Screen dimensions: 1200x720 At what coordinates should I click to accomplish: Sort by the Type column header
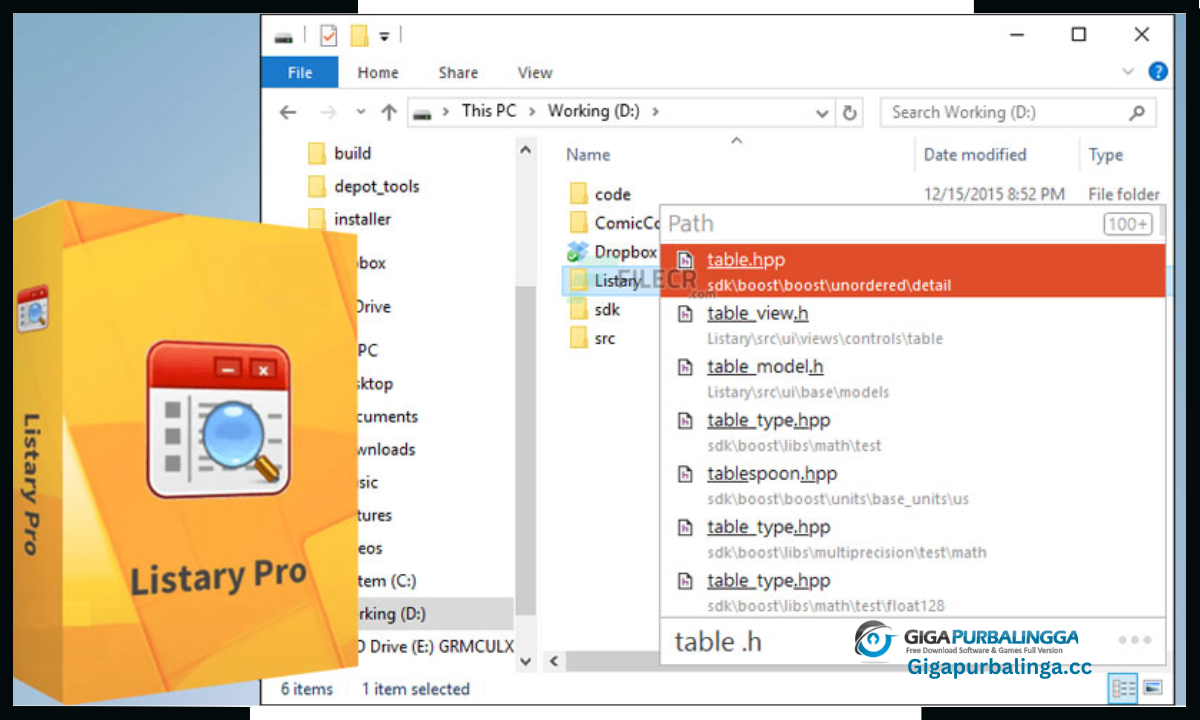(1106, 155)
